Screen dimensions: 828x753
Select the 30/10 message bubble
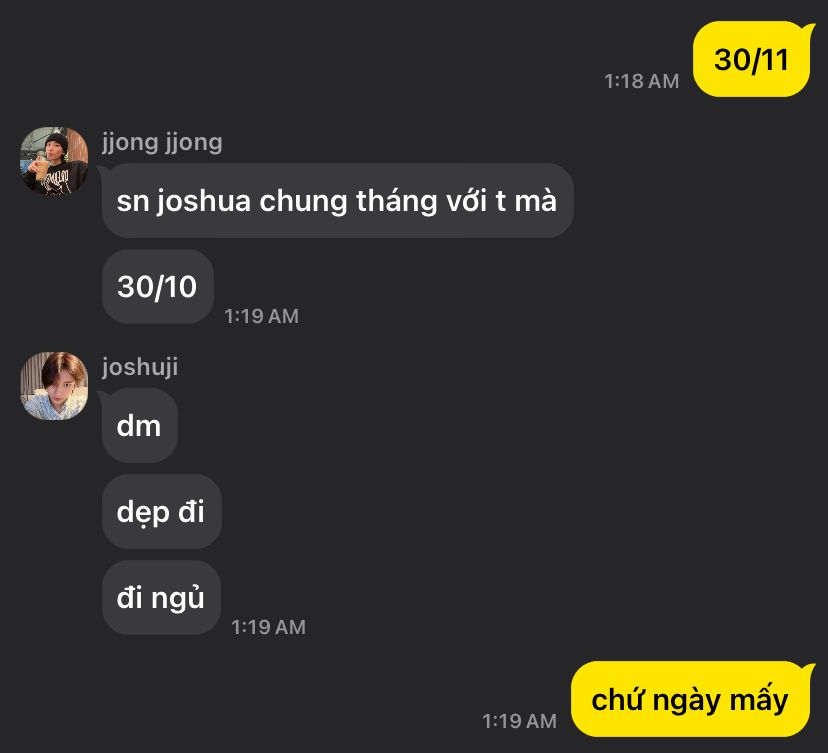157,287
